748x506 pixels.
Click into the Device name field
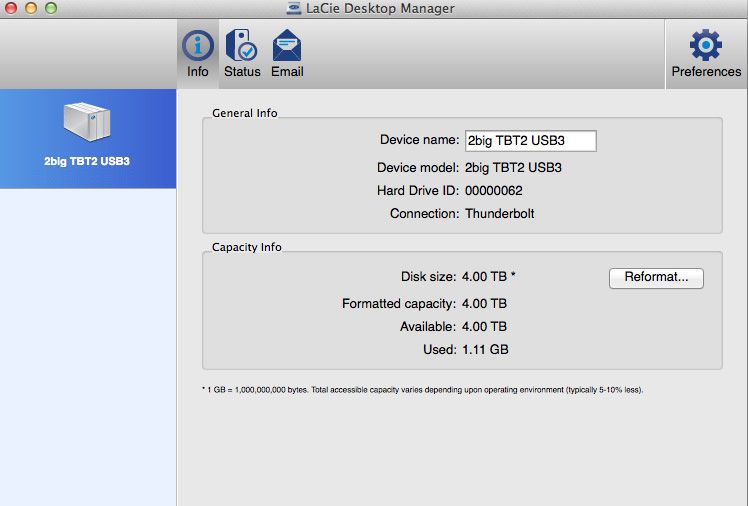click(x=530, y=141)
